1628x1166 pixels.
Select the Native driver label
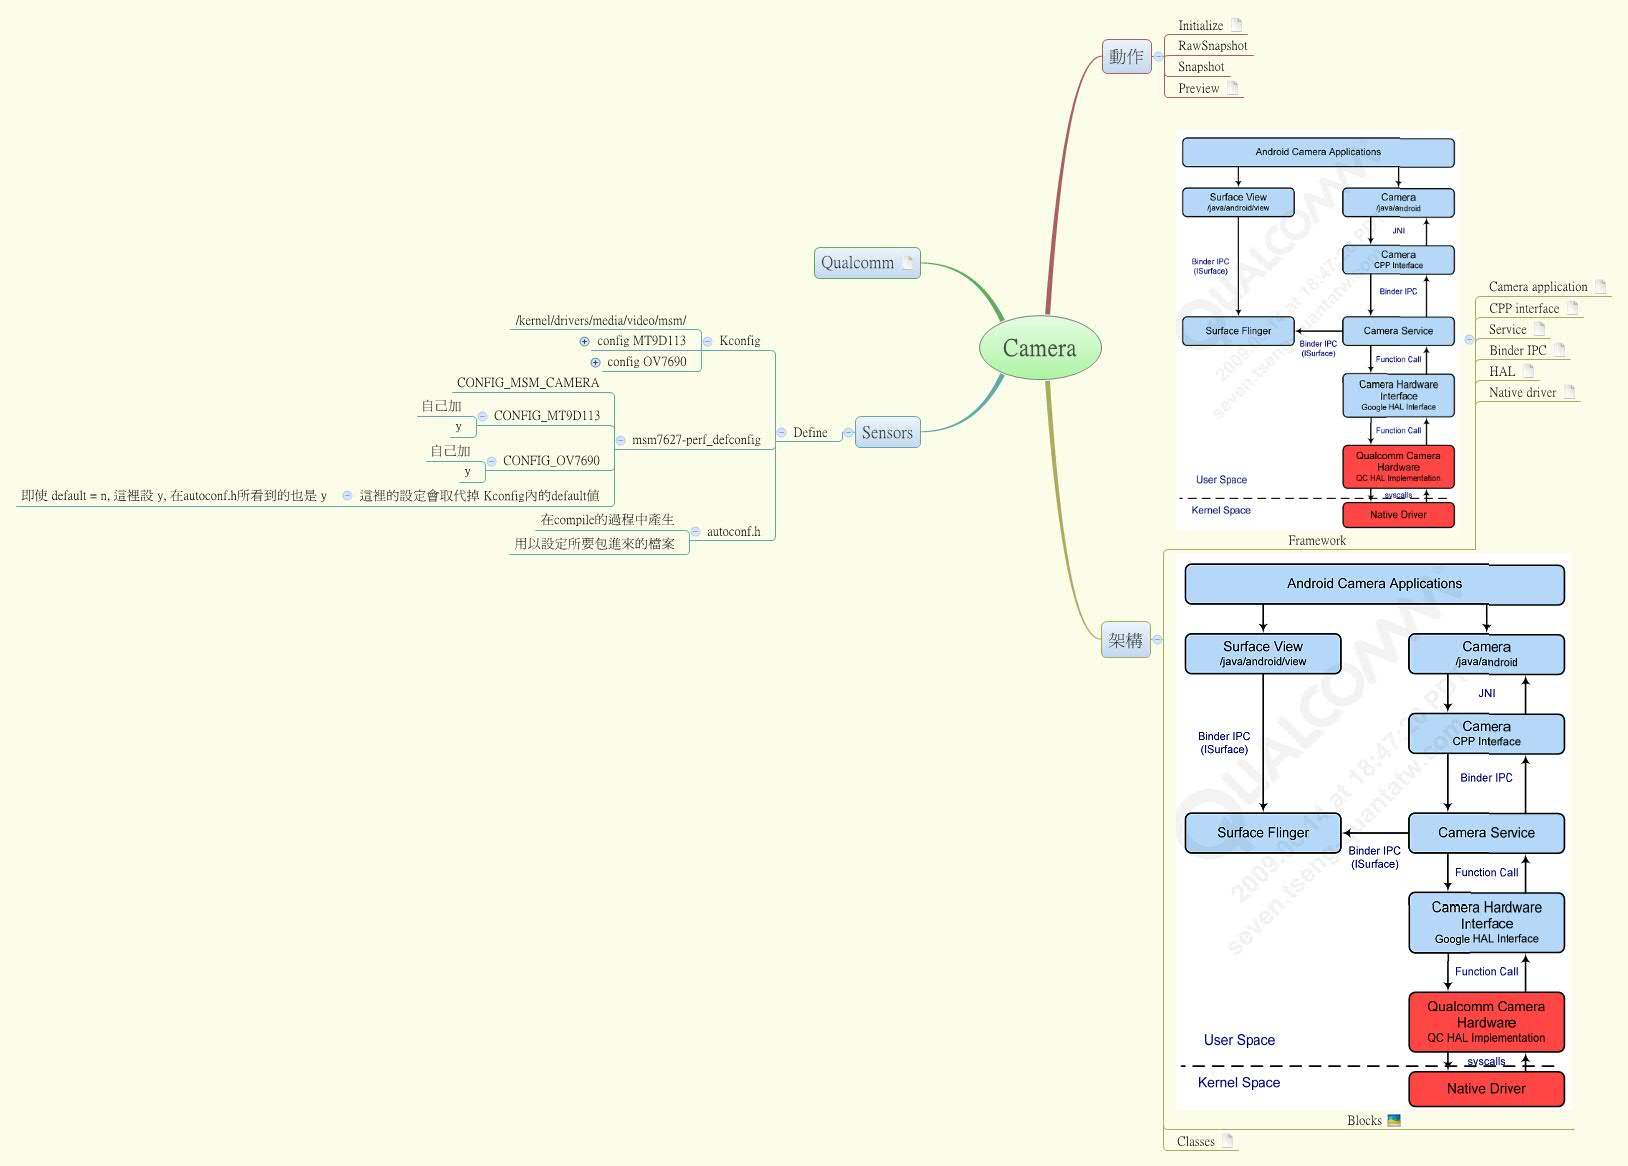(x=1522, y=393)
